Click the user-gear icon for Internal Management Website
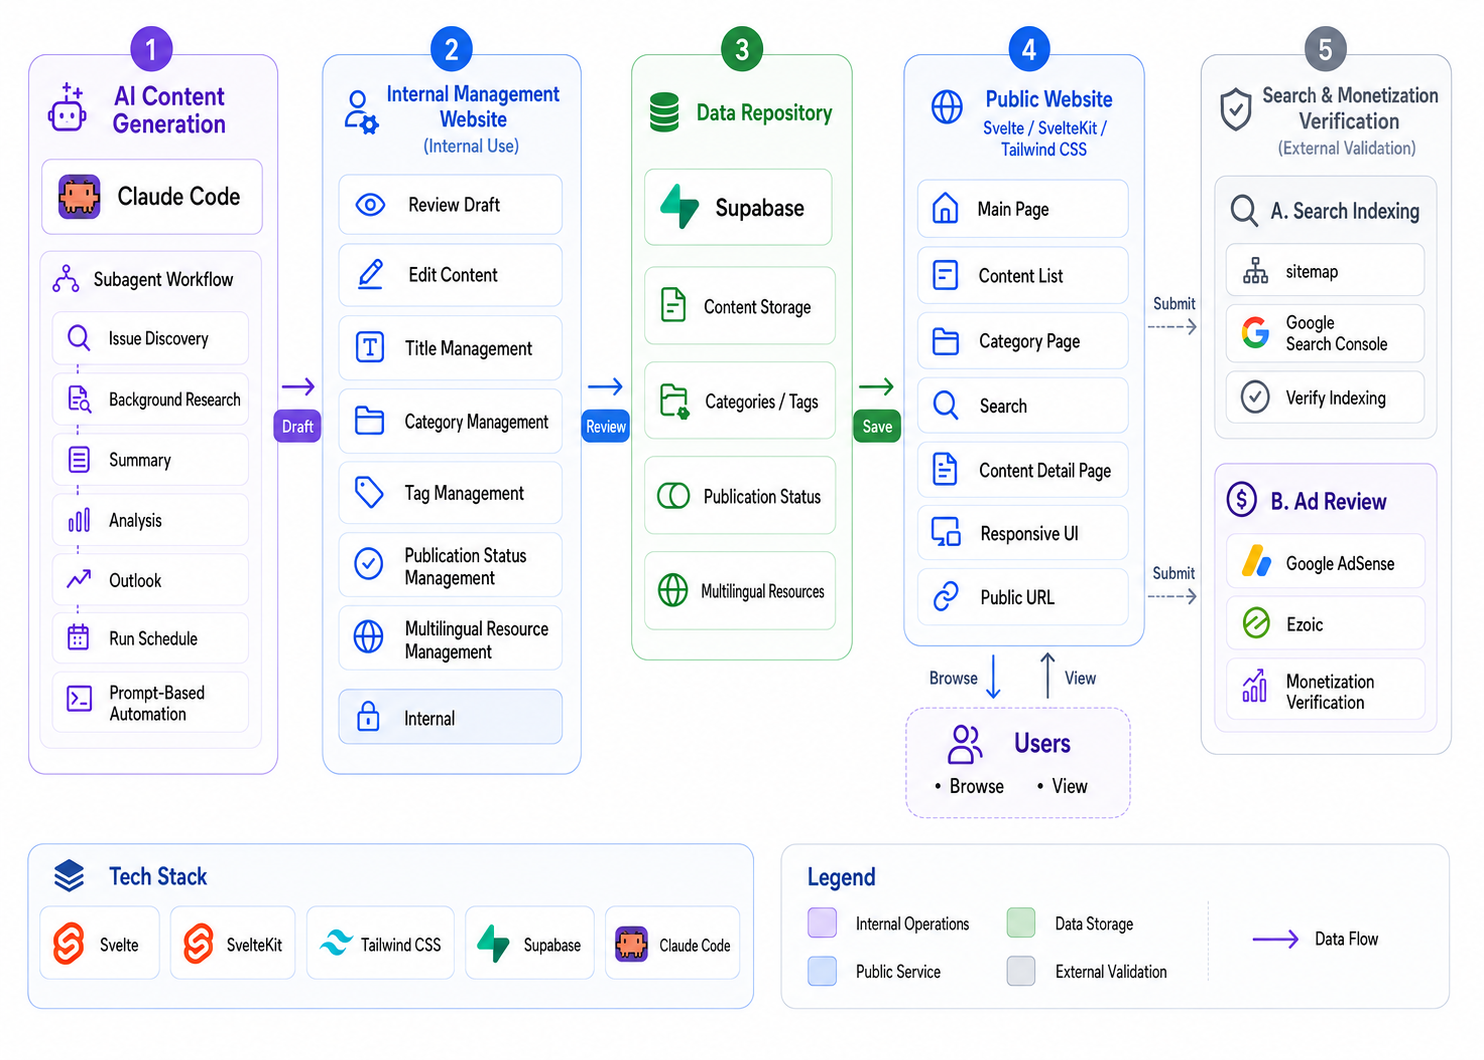 point(361,113)
